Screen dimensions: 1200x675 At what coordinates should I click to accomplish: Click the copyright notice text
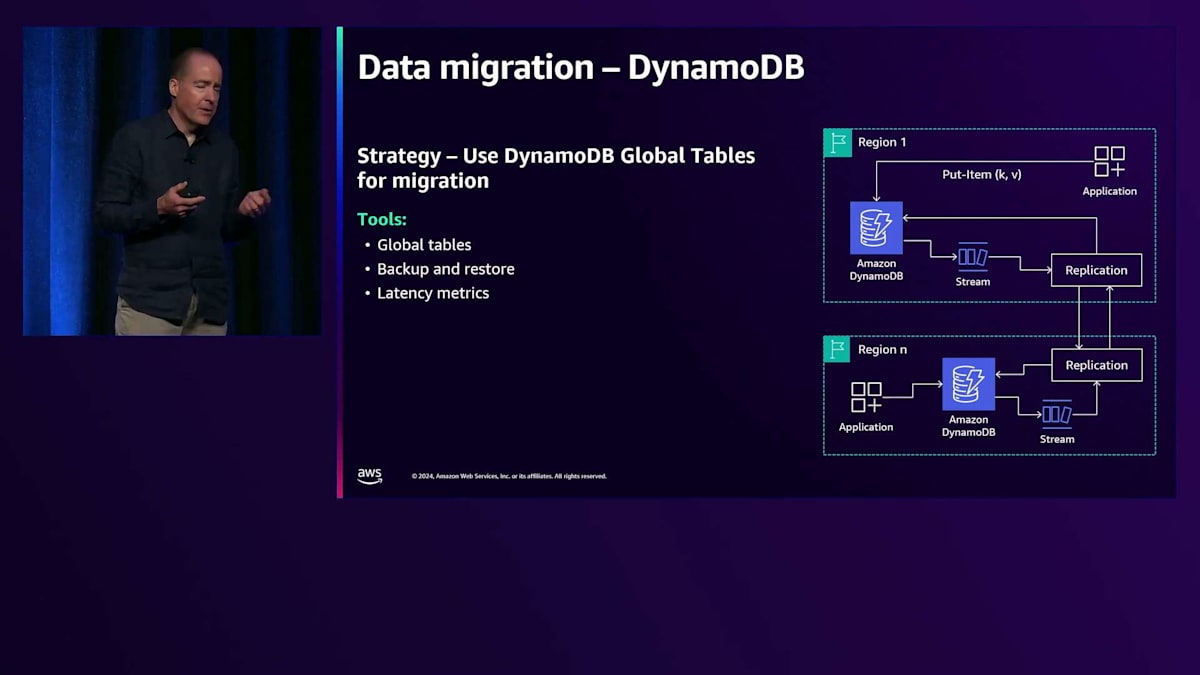pyautogui.click(x=509, y=476)
